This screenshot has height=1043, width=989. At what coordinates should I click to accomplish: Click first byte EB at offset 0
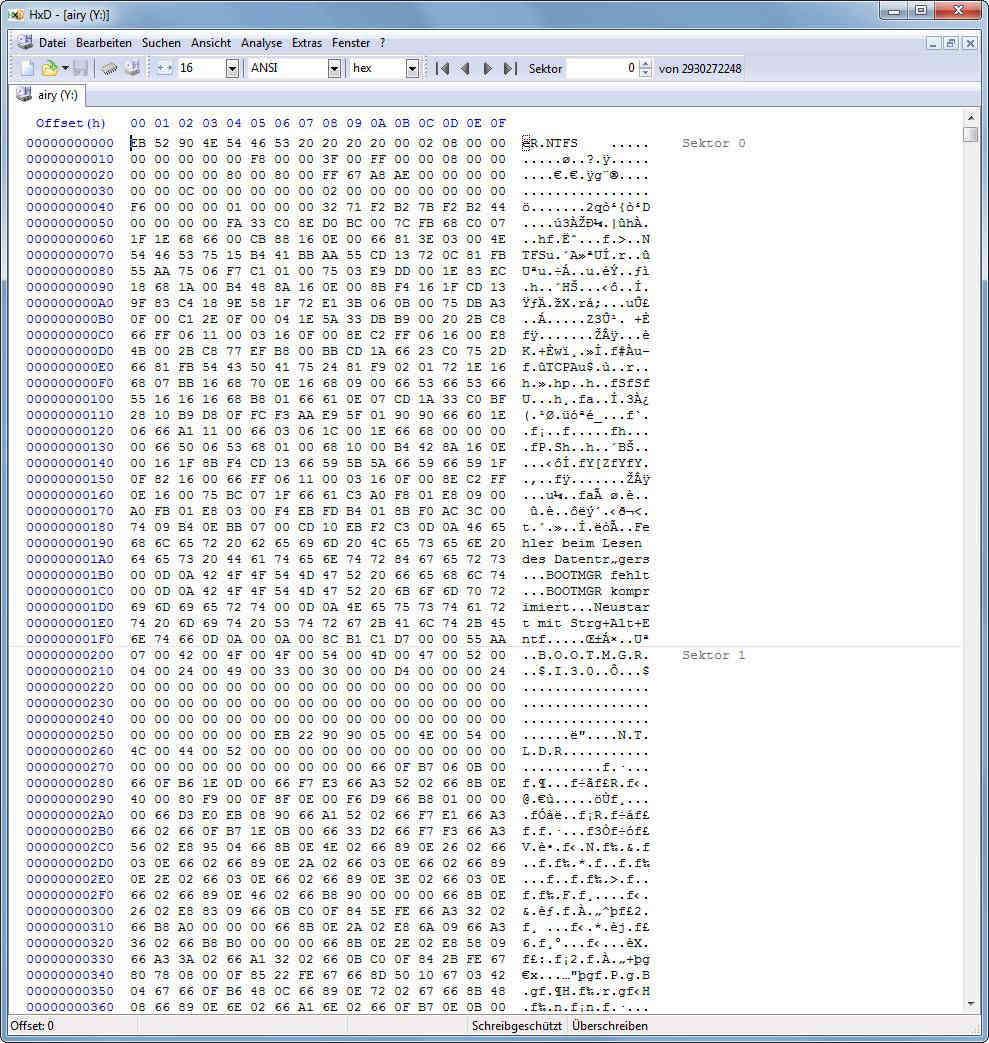tap(138, 143)
